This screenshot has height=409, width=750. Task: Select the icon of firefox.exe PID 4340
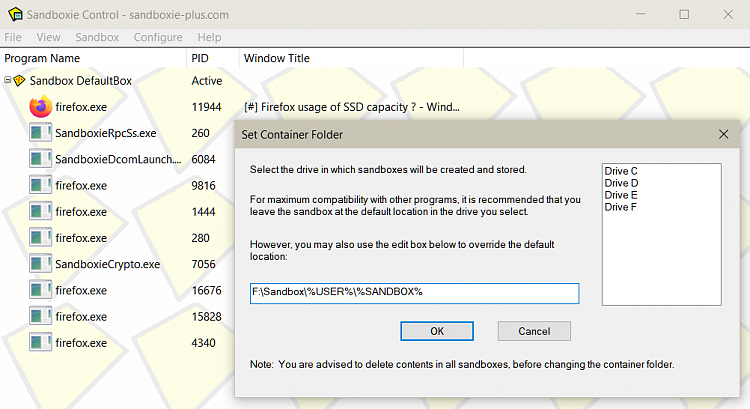coord(41,343)
